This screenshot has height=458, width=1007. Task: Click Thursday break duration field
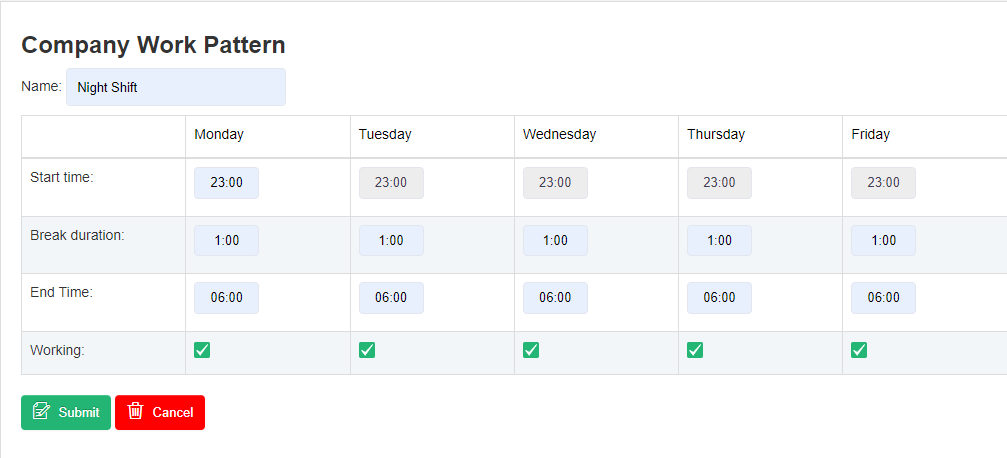click(x=719, y=241)
